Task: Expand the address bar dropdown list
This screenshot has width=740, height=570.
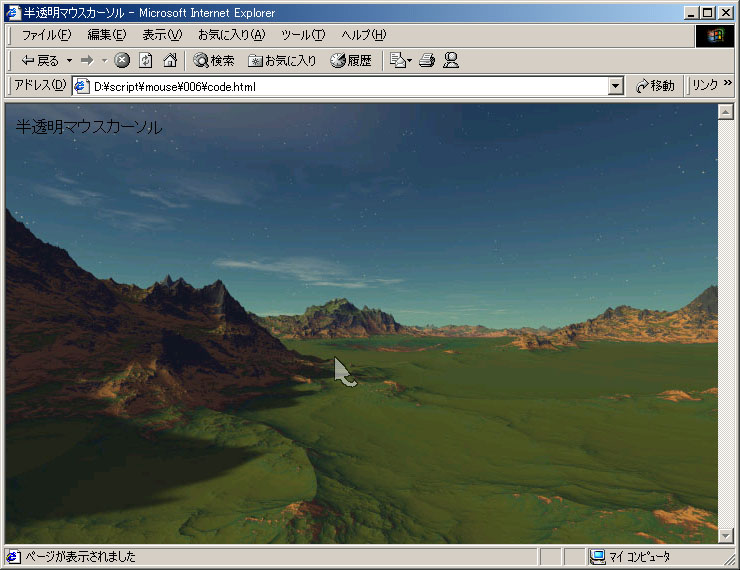Action: (x=615, y=86)
